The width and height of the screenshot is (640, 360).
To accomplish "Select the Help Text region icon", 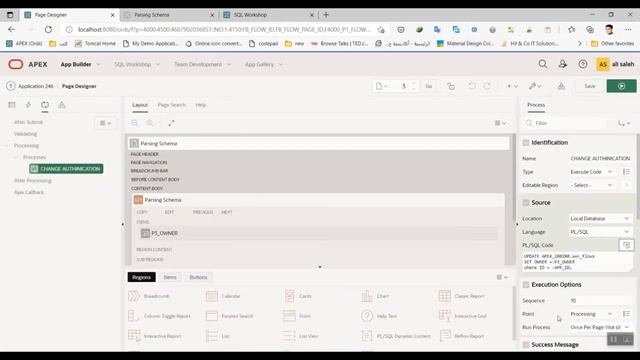I will 367,316.
